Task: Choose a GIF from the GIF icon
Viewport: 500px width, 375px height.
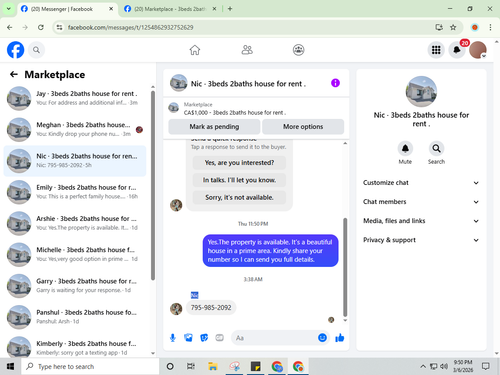Action: (219, 338)
